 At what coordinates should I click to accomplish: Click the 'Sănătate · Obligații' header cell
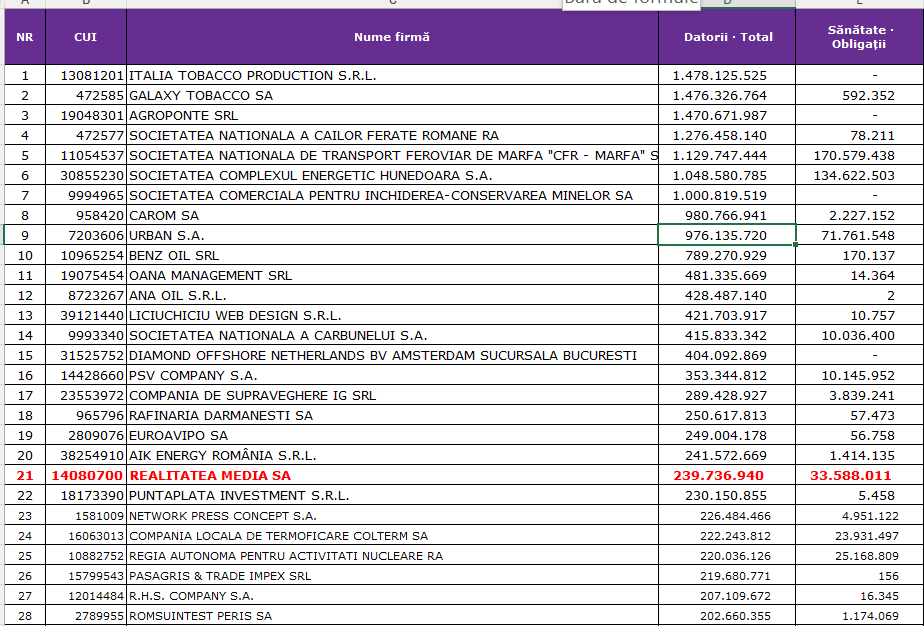859,38
